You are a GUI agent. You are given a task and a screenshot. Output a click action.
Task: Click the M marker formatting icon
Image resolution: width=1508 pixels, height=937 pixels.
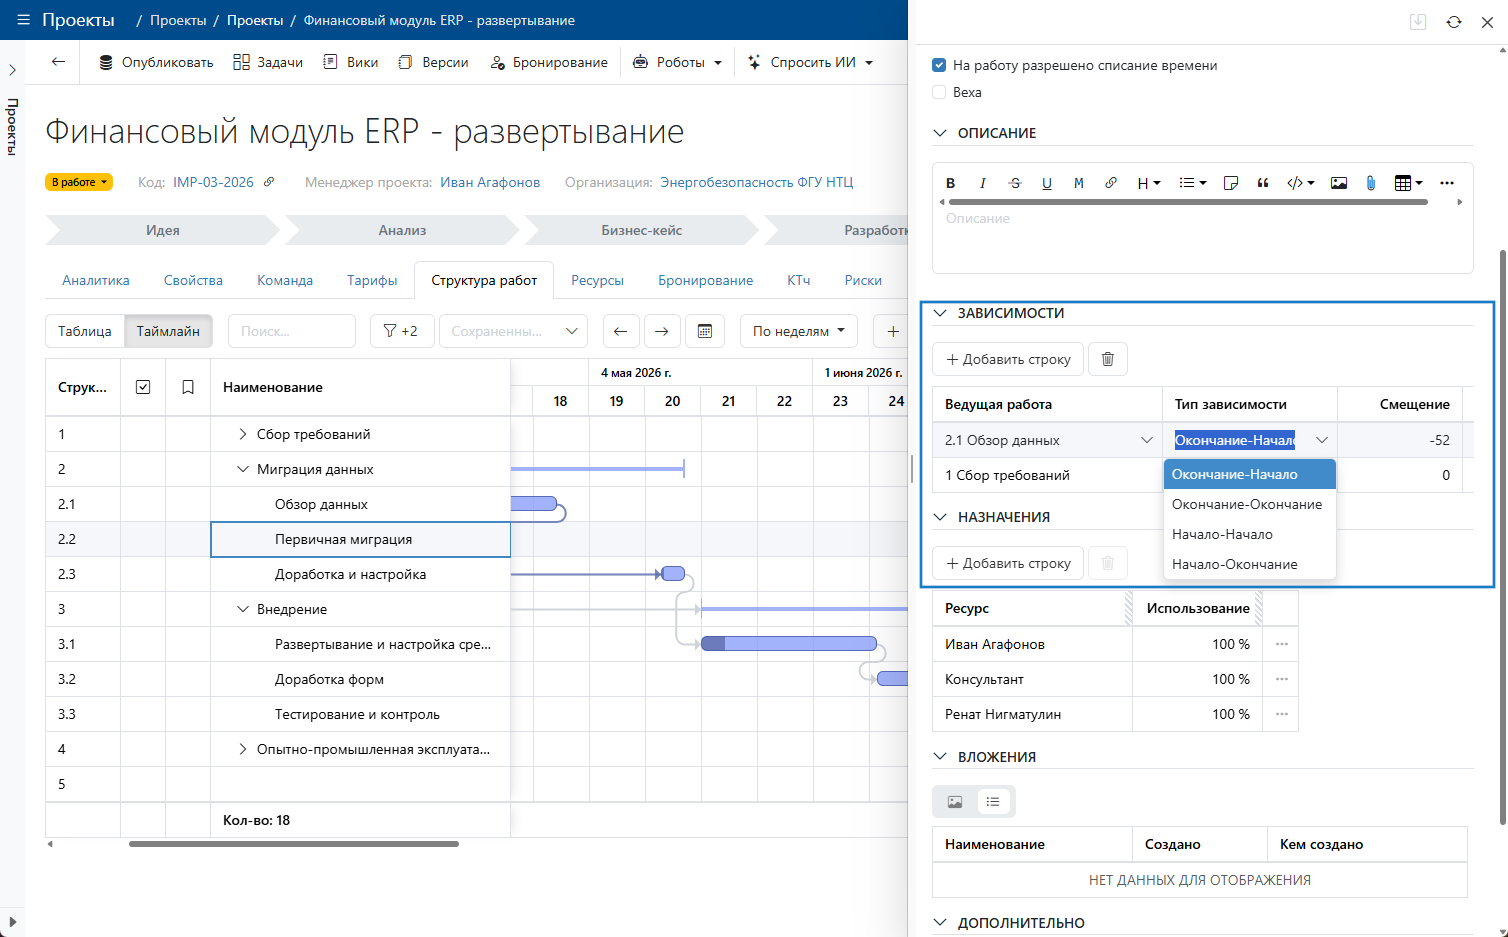(x=1079, y=183)
